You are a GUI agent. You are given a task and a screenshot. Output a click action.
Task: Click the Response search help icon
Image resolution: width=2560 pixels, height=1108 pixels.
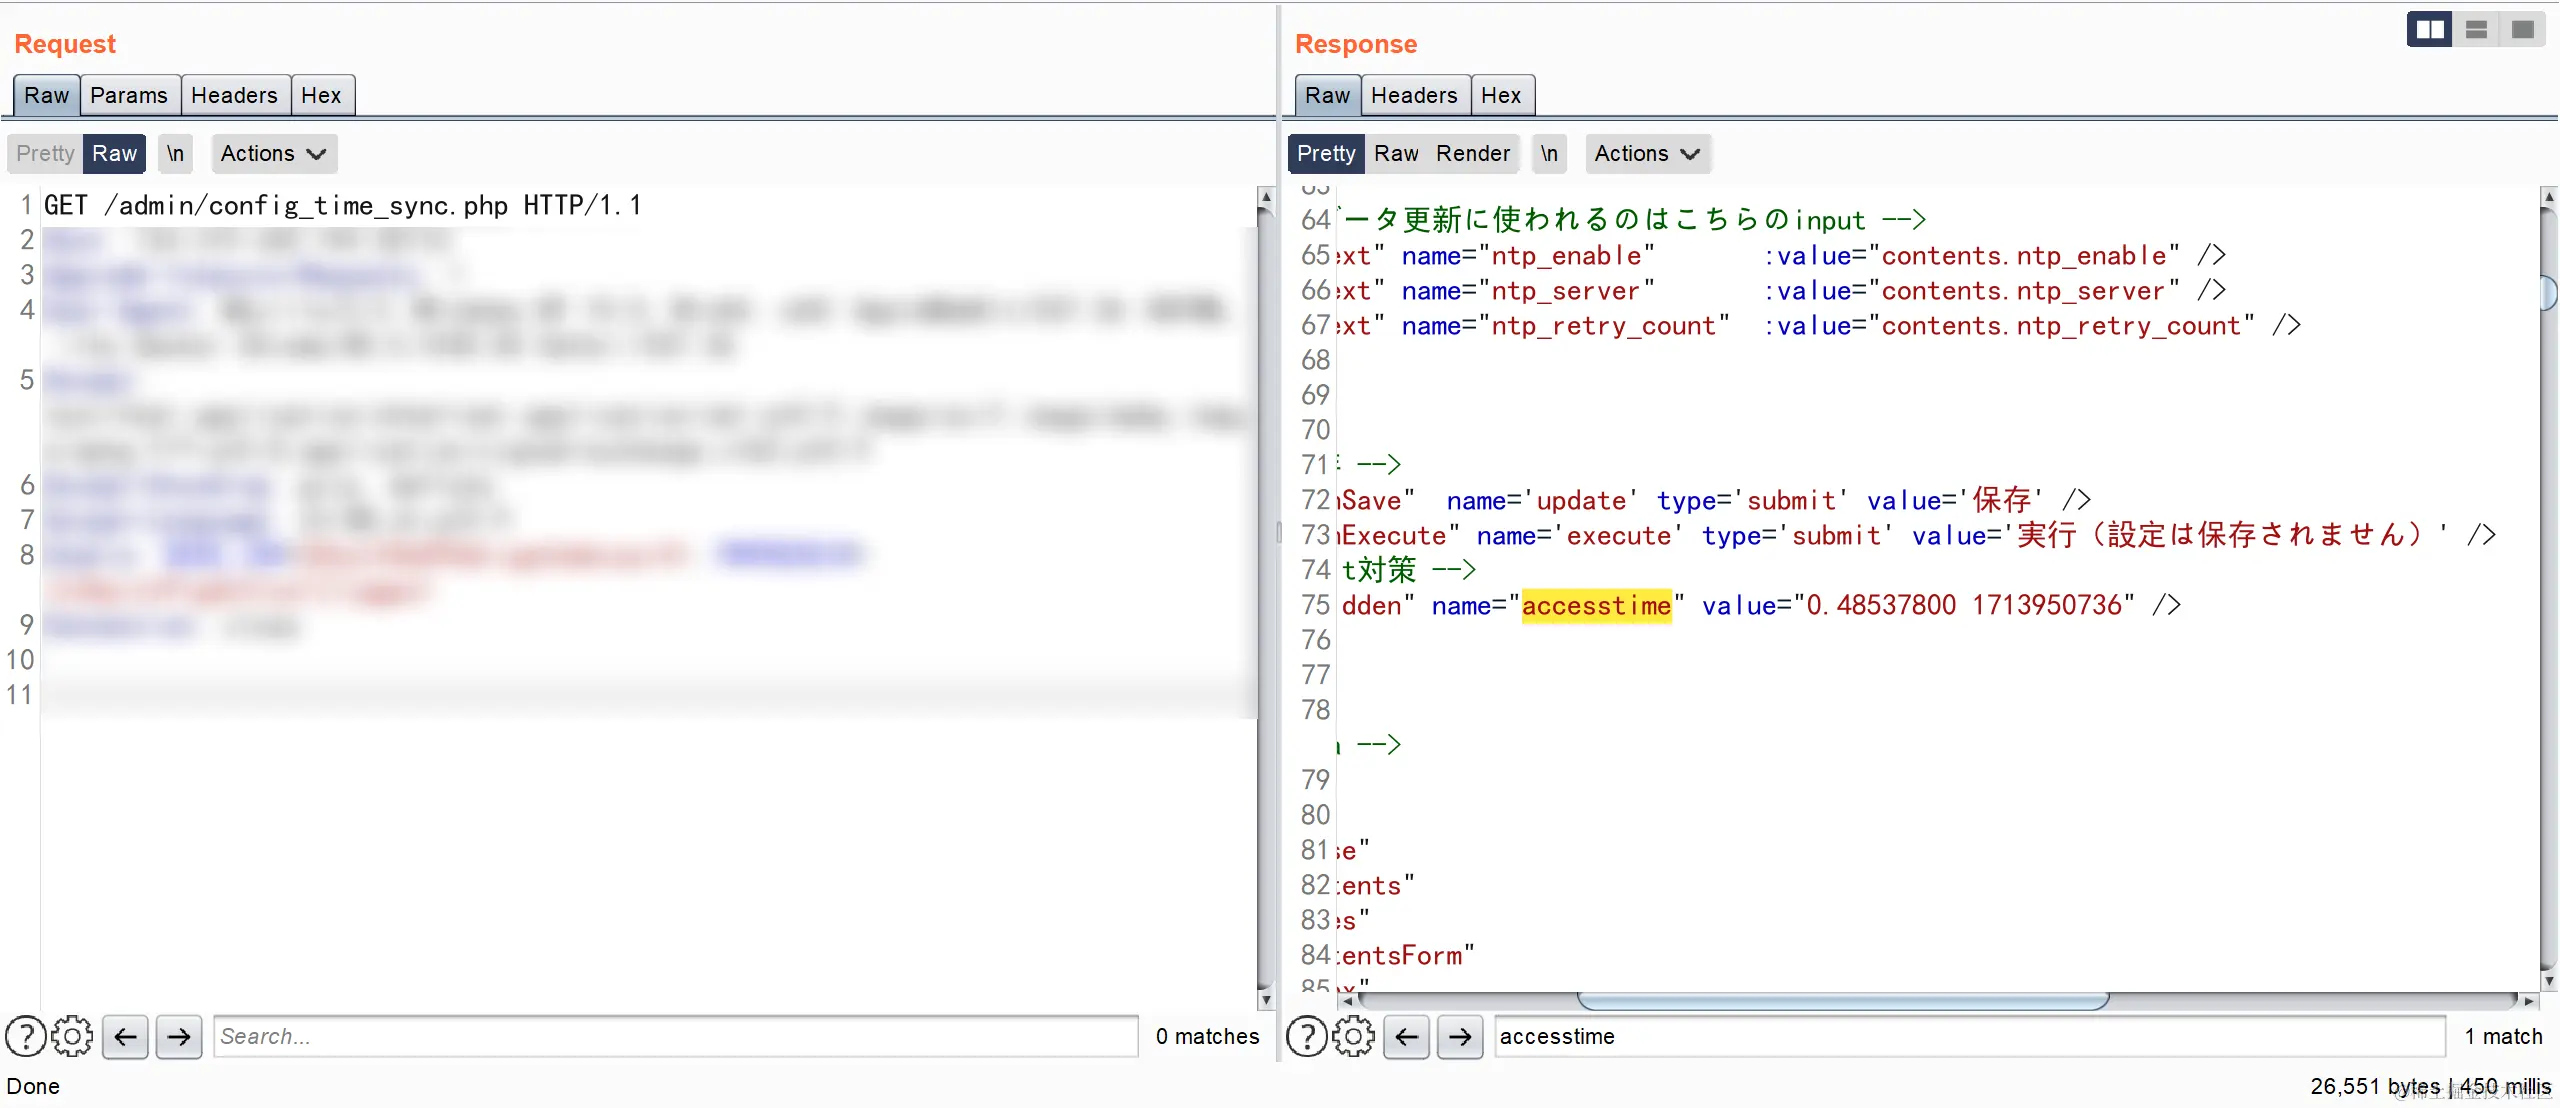coord(1307,1036)
